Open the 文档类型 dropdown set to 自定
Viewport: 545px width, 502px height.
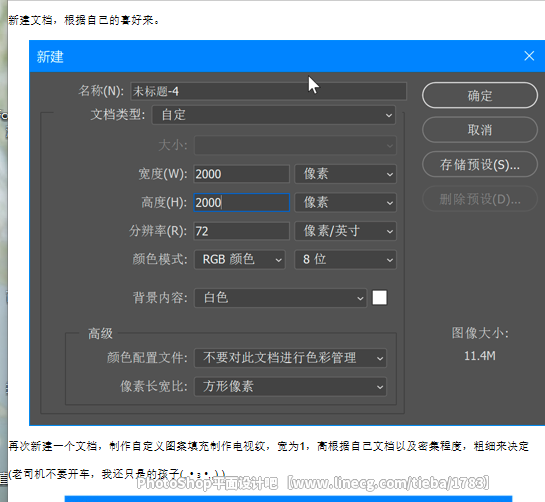pyautogui.click(x=274, y=115)
